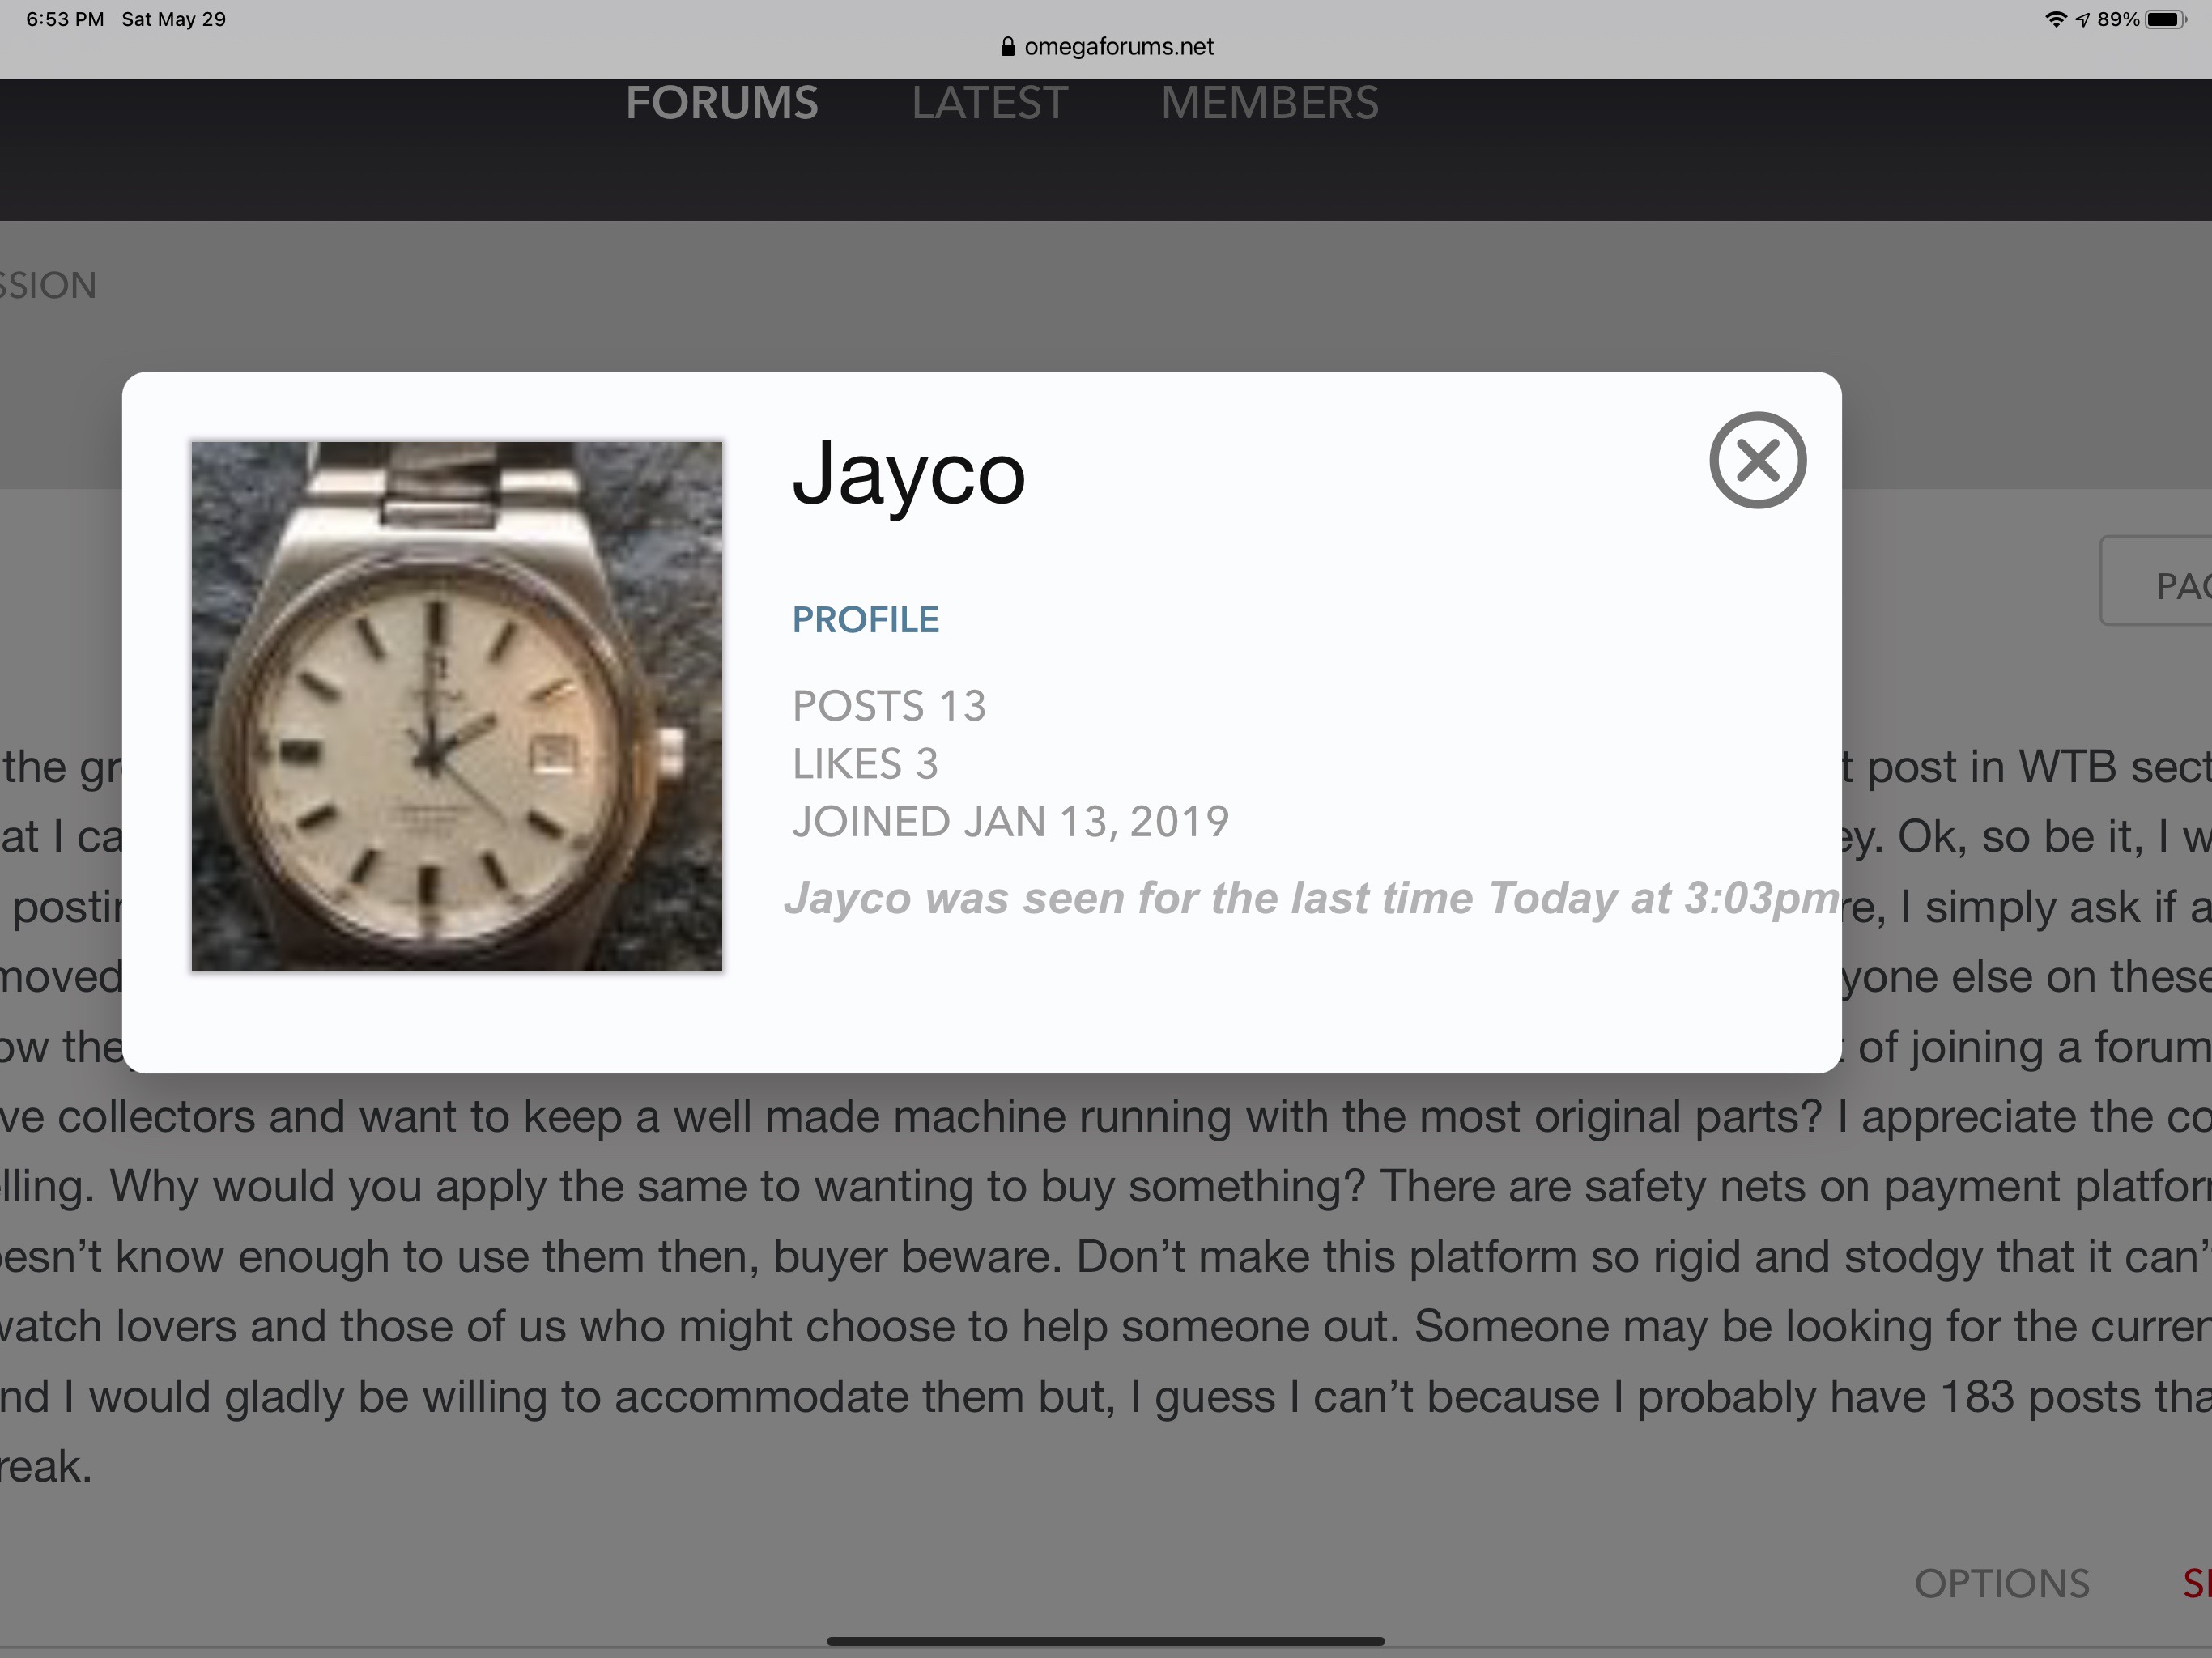Open Jayco's PROFILE link

[865, 620]
